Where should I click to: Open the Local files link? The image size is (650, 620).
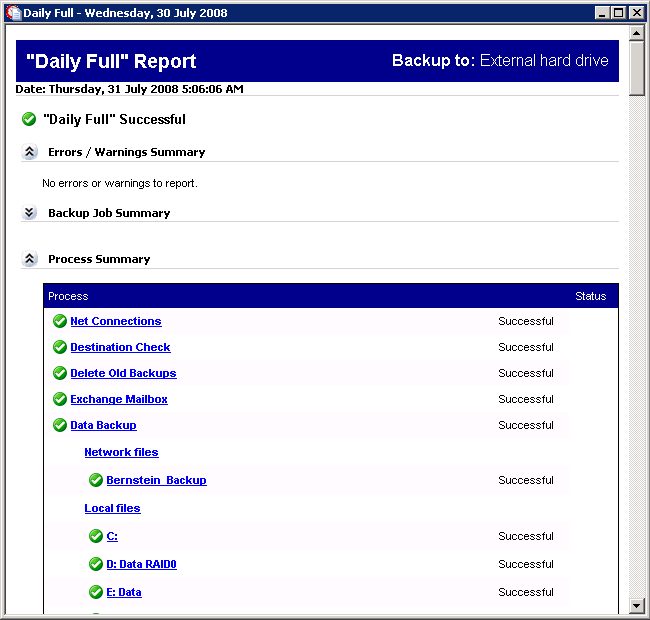112,508
